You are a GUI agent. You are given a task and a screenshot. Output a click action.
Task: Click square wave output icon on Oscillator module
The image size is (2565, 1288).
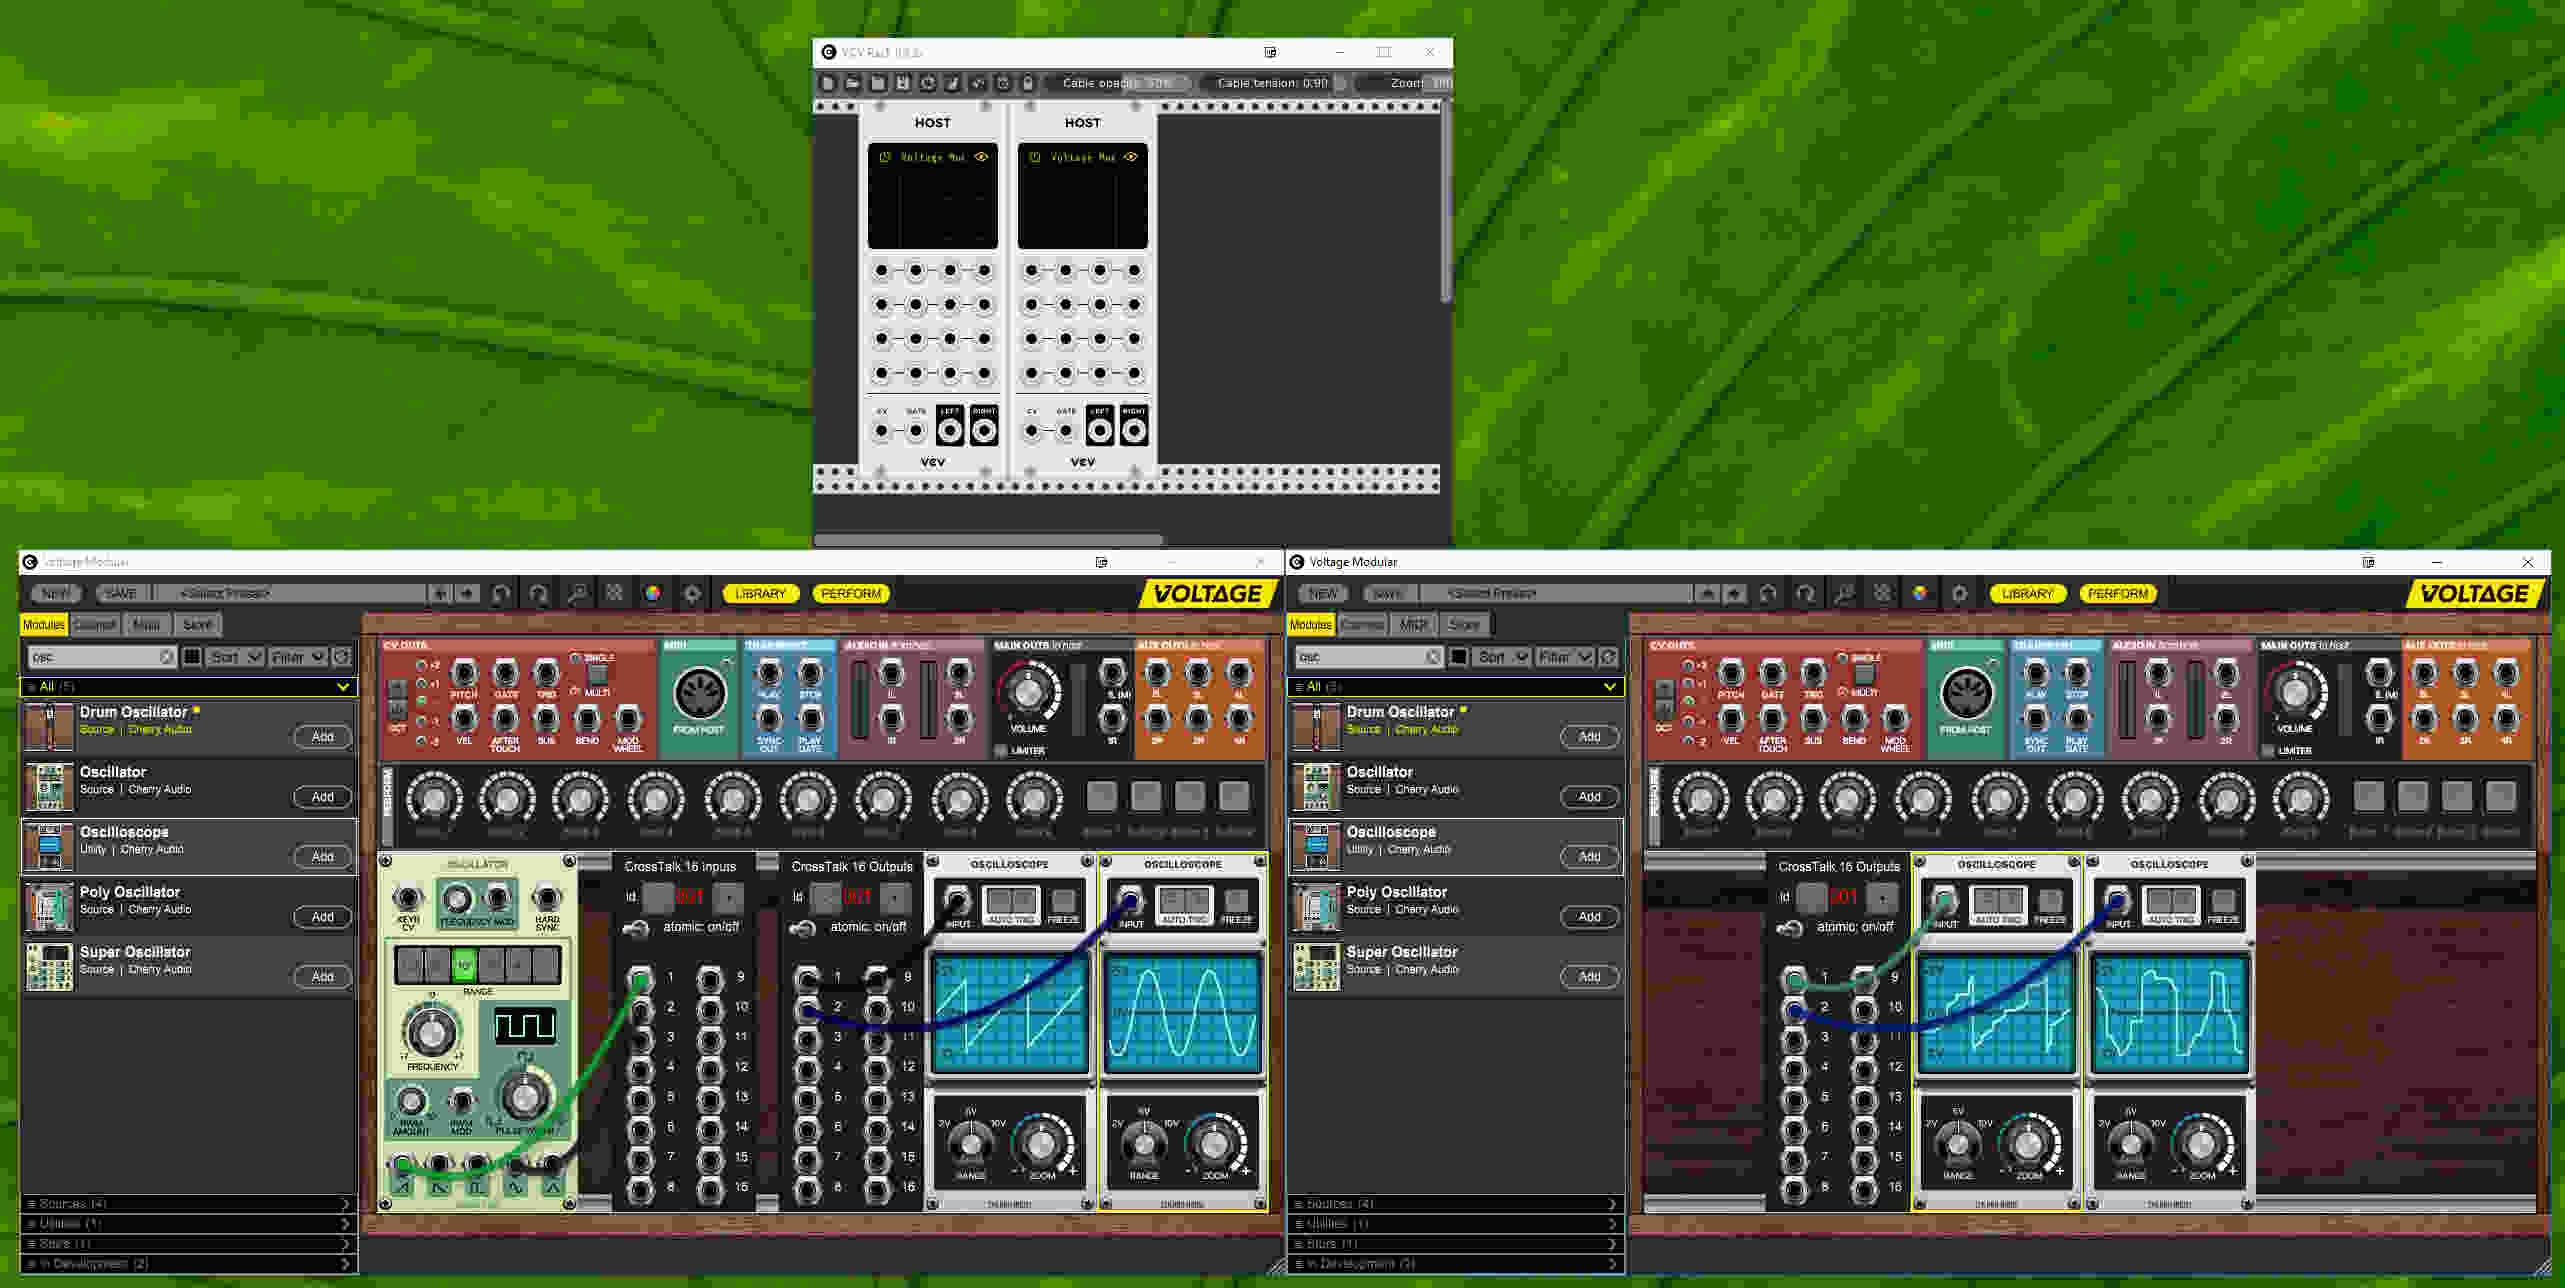click(477, 1187)
